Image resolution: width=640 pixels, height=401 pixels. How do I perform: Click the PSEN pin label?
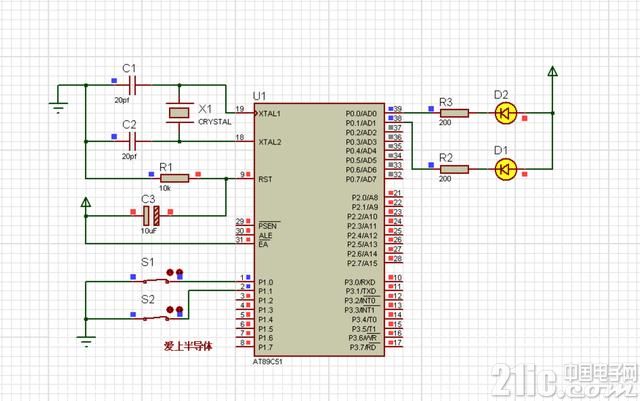pos(268,226)
